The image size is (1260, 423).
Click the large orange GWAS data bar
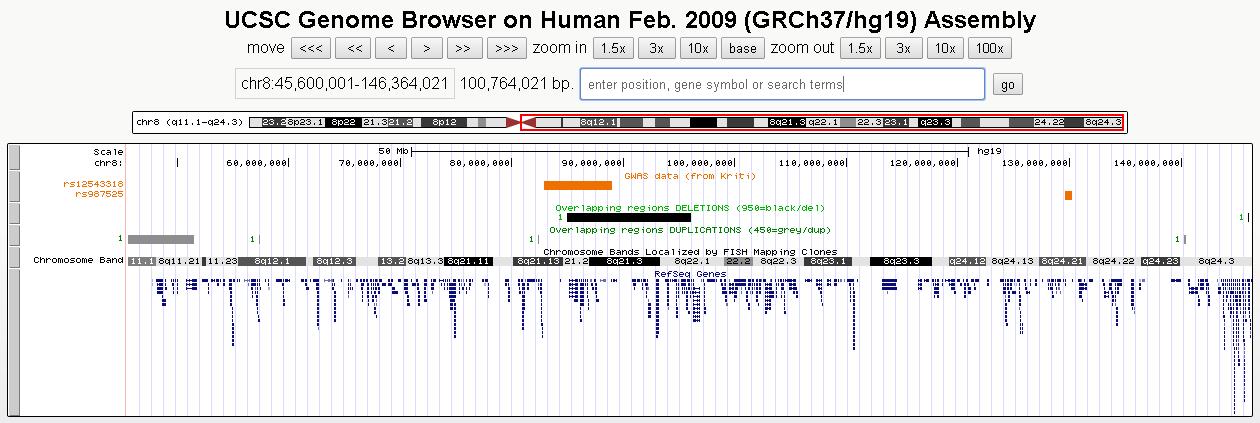coord(577,185)
